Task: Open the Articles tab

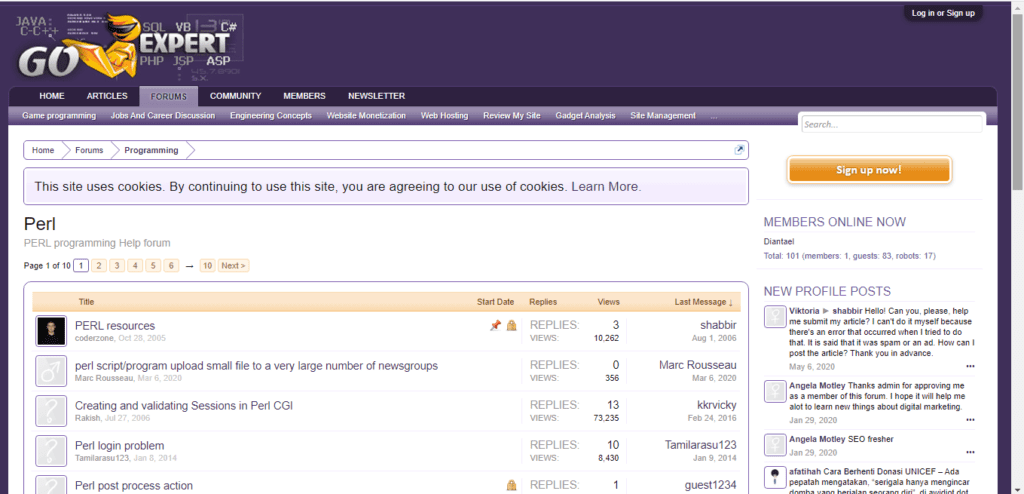Action: coord(107,96)
